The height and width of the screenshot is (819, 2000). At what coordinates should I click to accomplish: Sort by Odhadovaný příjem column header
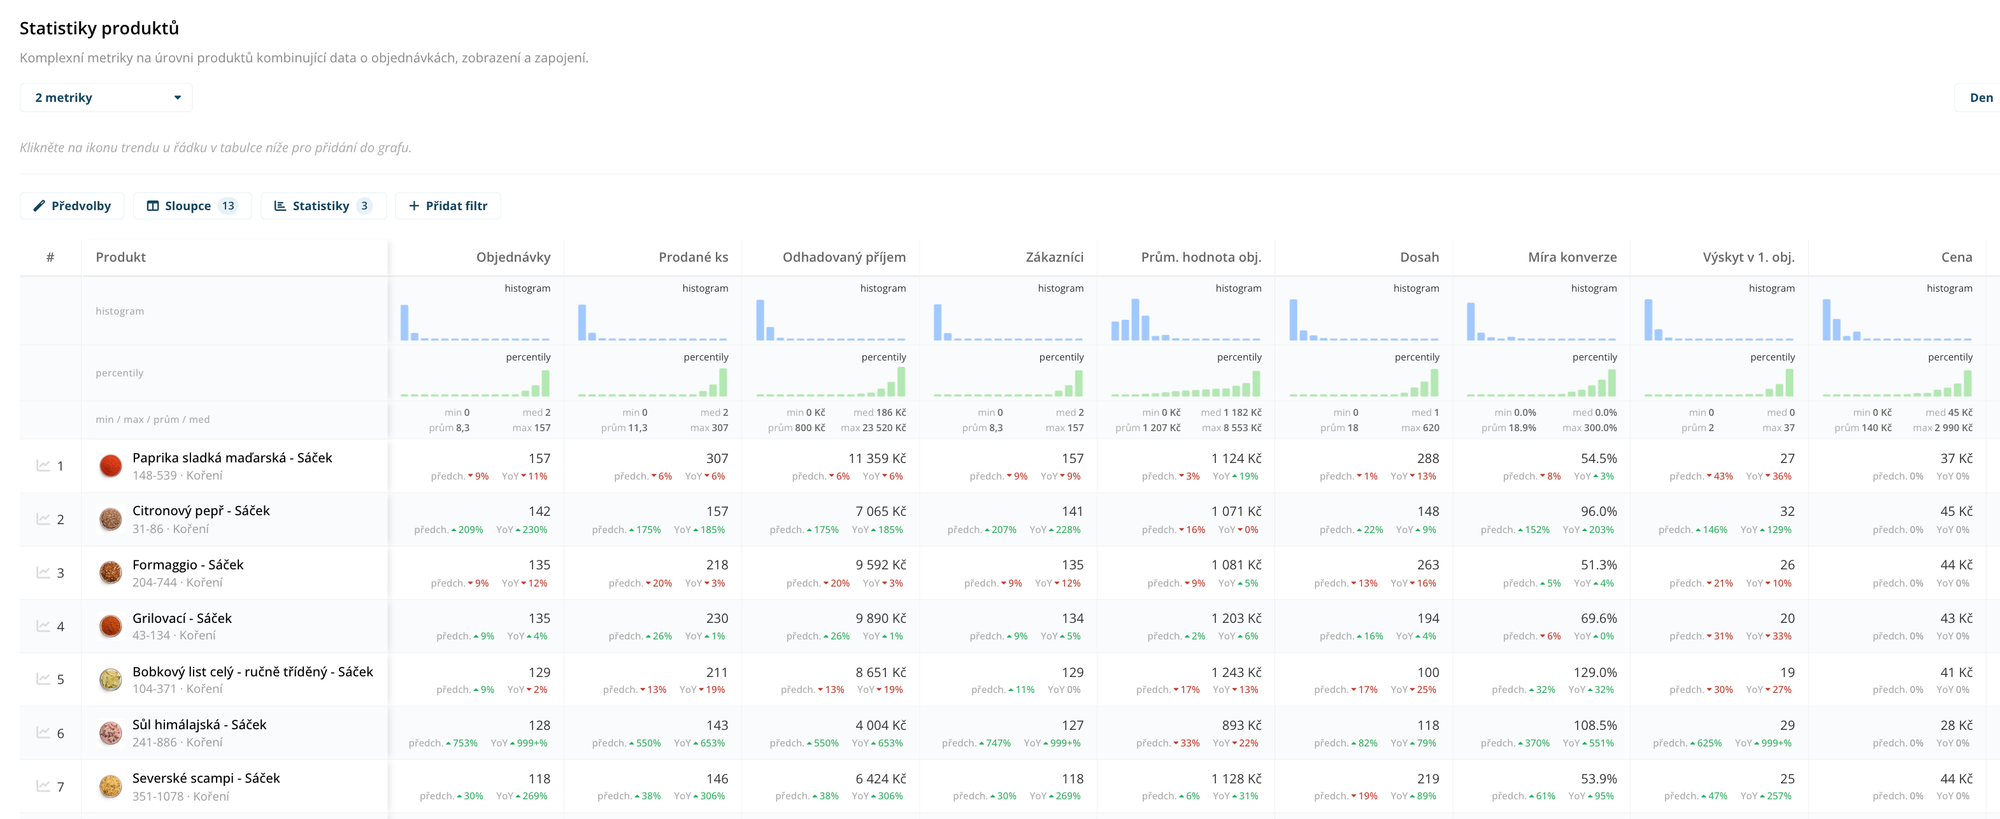(x=844, y=257)
